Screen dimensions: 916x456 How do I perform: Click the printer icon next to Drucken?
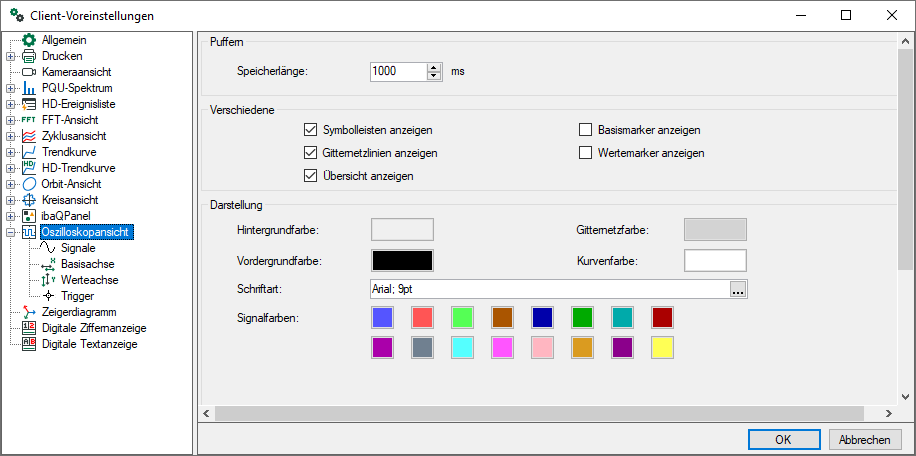coord(29,56)
